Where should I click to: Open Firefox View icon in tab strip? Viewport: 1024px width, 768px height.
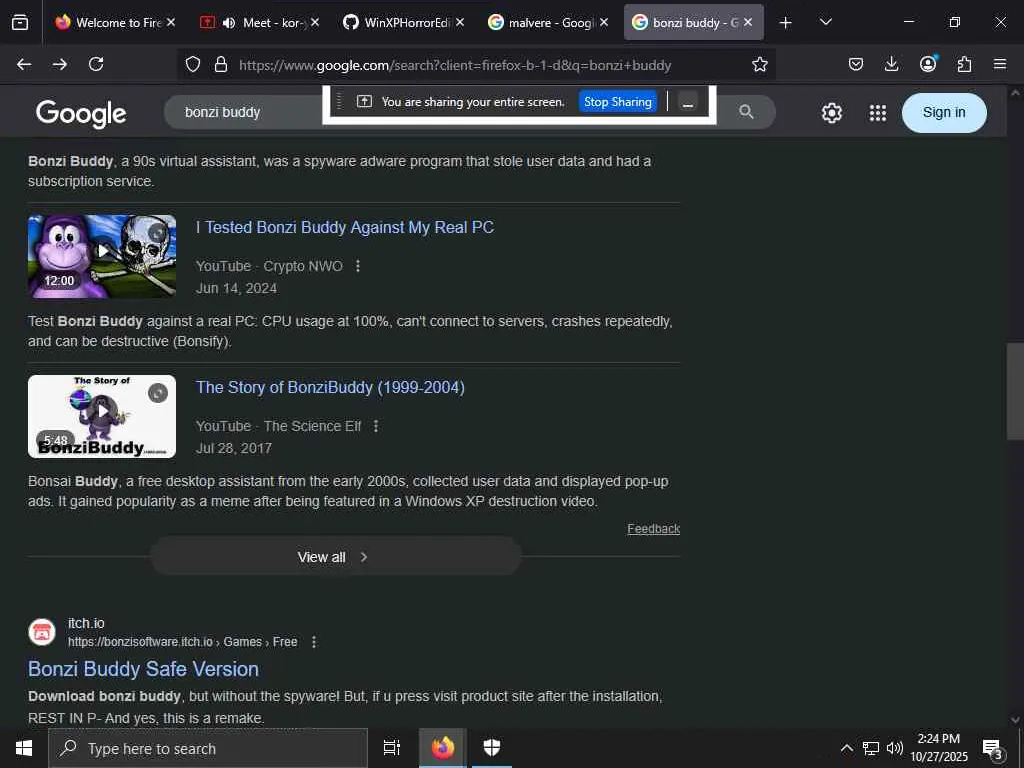click(x=20, y=23)
